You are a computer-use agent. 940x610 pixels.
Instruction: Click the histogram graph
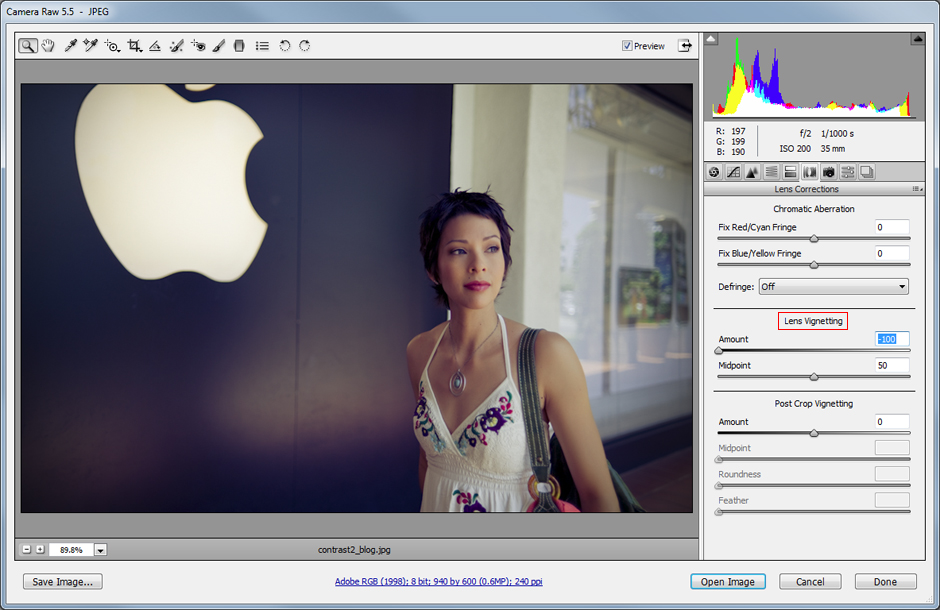pos(814,77)
